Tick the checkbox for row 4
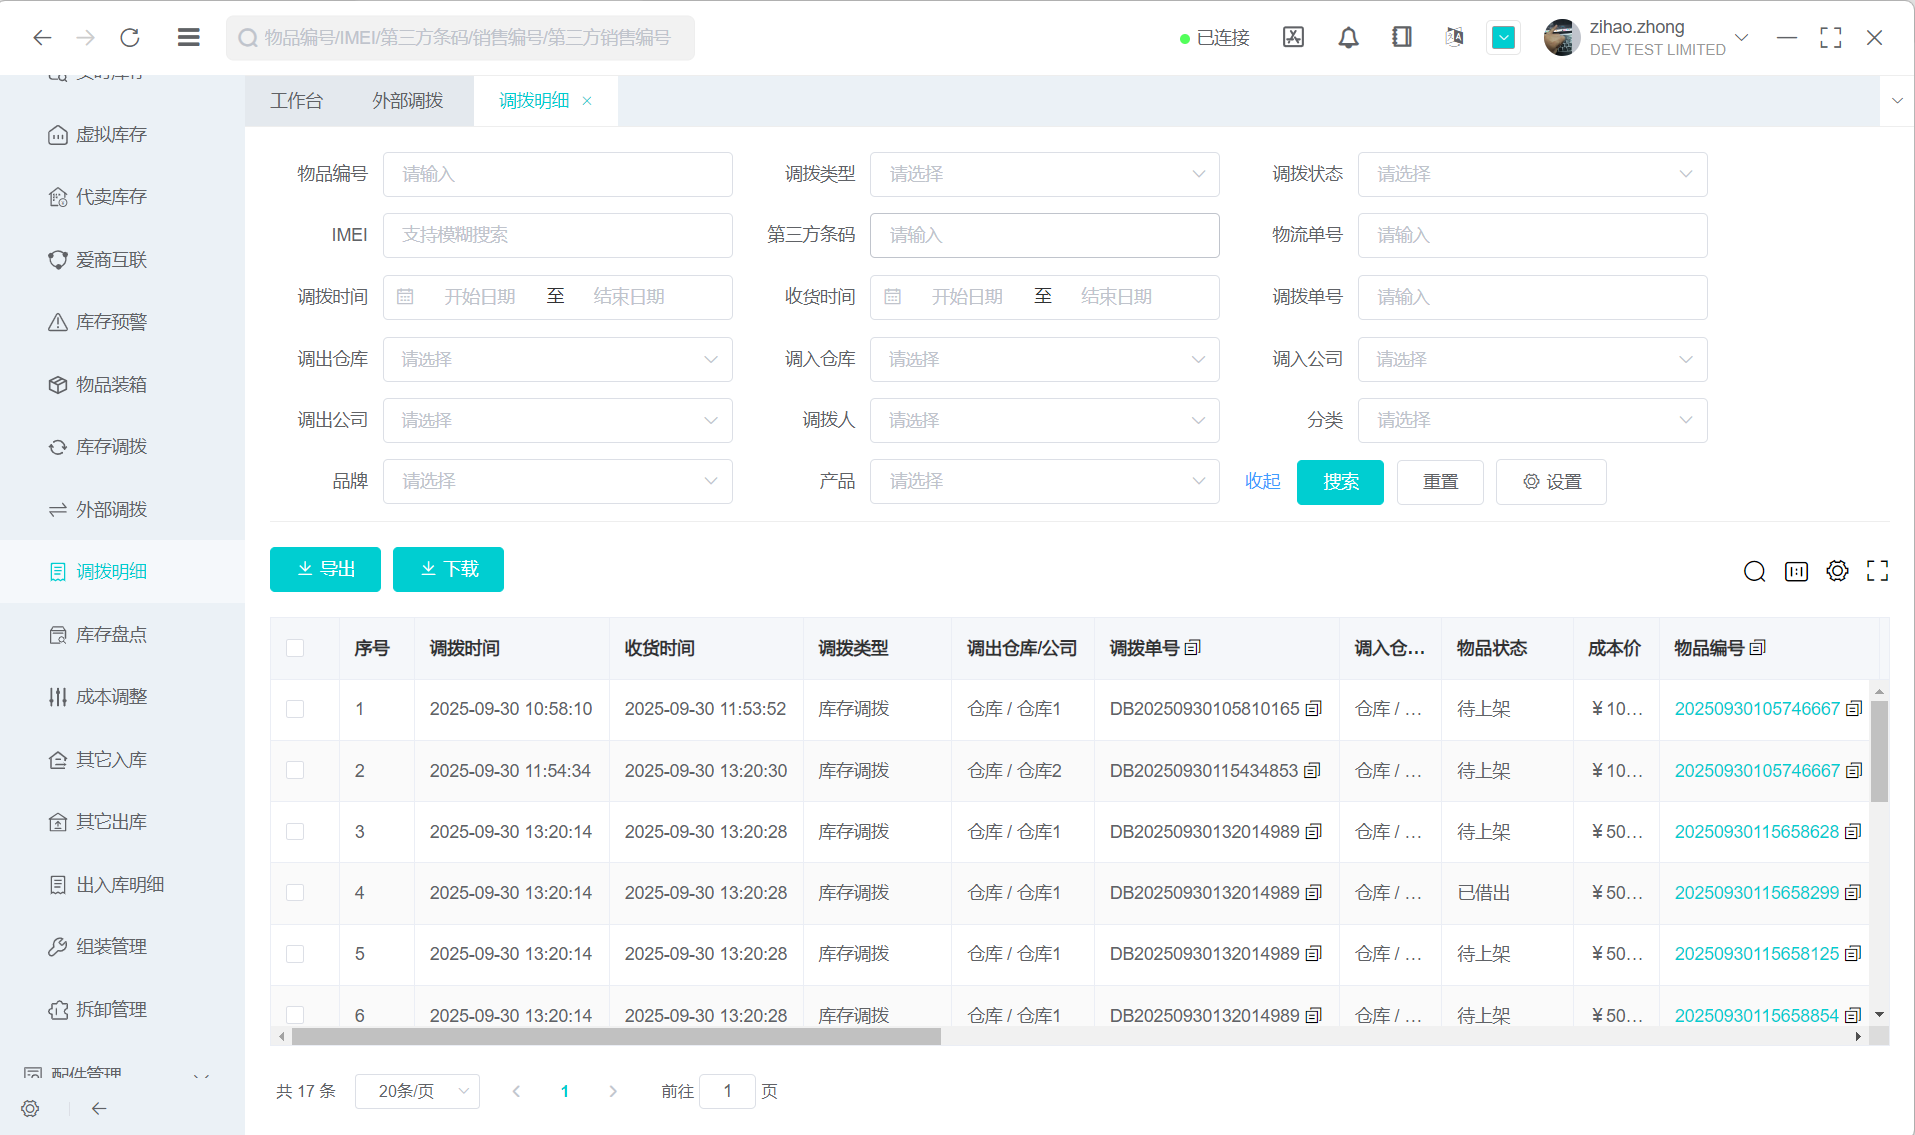The width and height of the screenshot is (1915, 1135). pyautogui.click(x=295, y=893)
